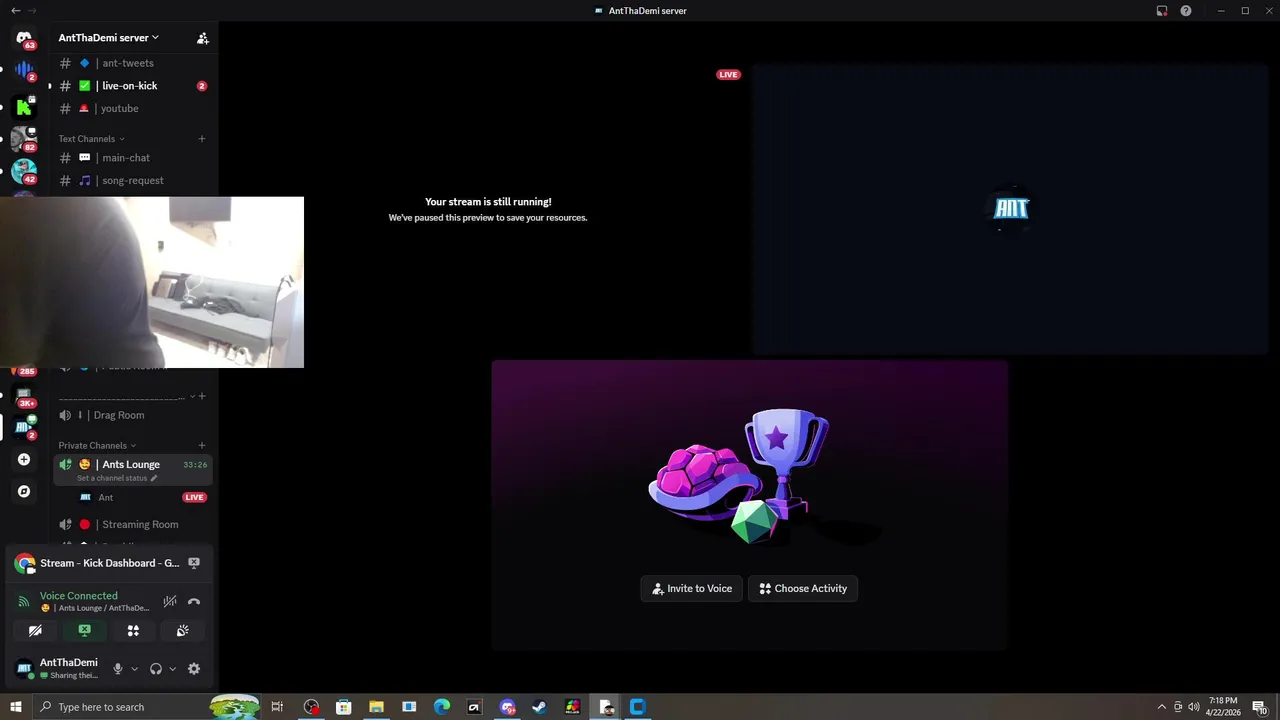This screenshot has height=720, width=1280.
Task: Open User Settings gear
Action: (194, 669)
